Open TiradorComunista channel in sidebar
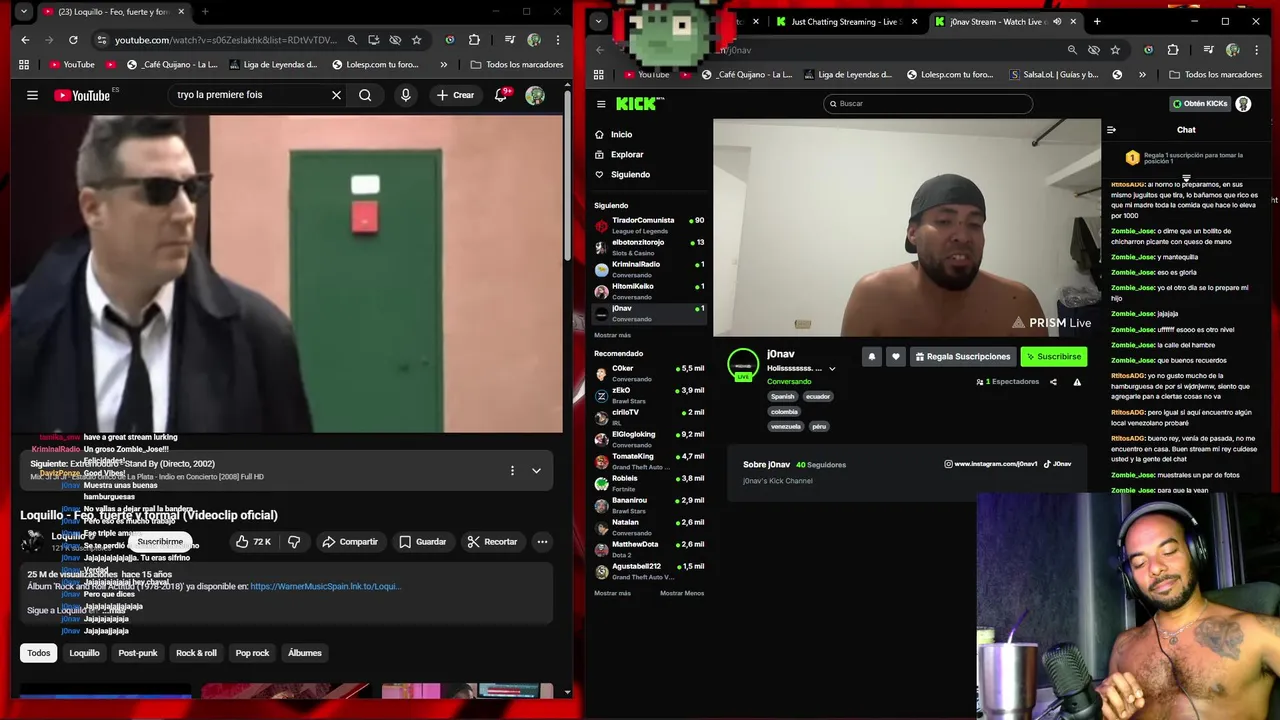1280x720 pixels. (x=649, y=225)
